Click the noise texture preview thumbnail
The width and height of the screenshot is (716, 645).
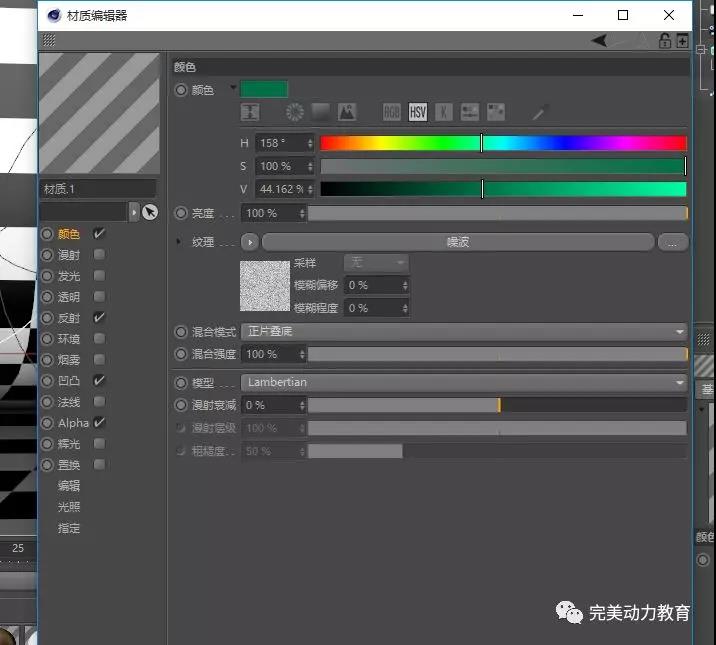click(264, 286)
